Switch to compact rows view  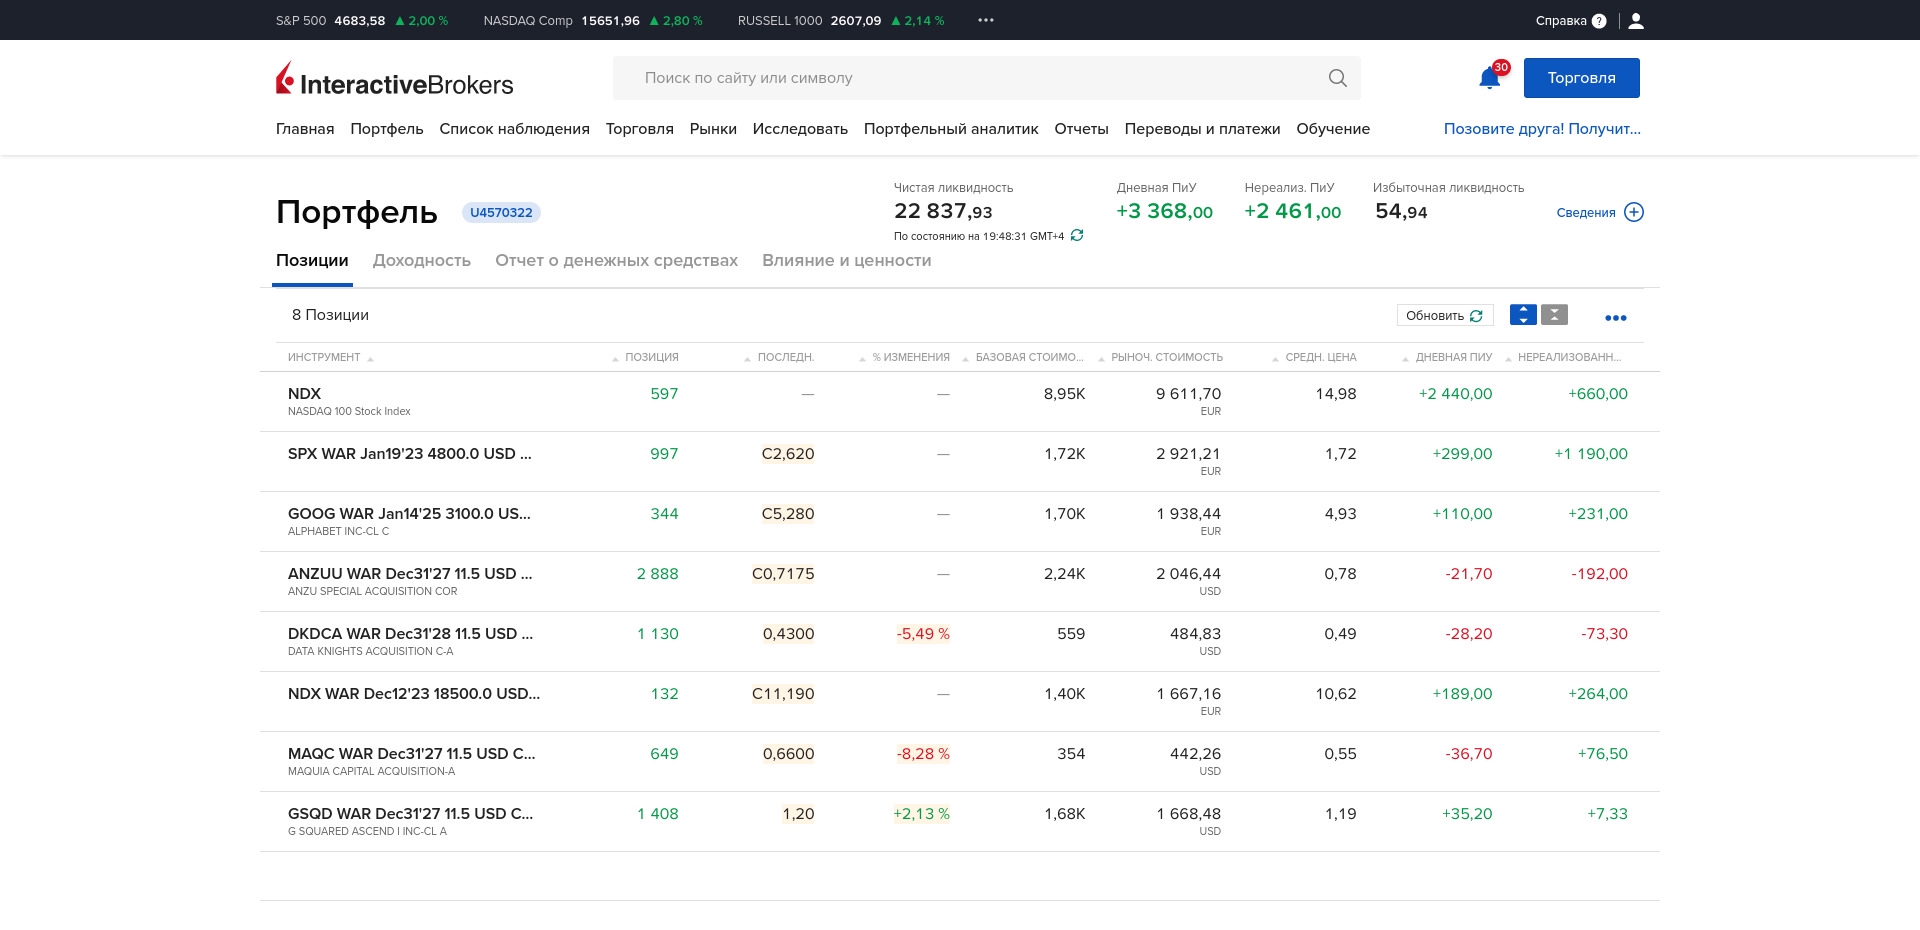click(1554, 315)
